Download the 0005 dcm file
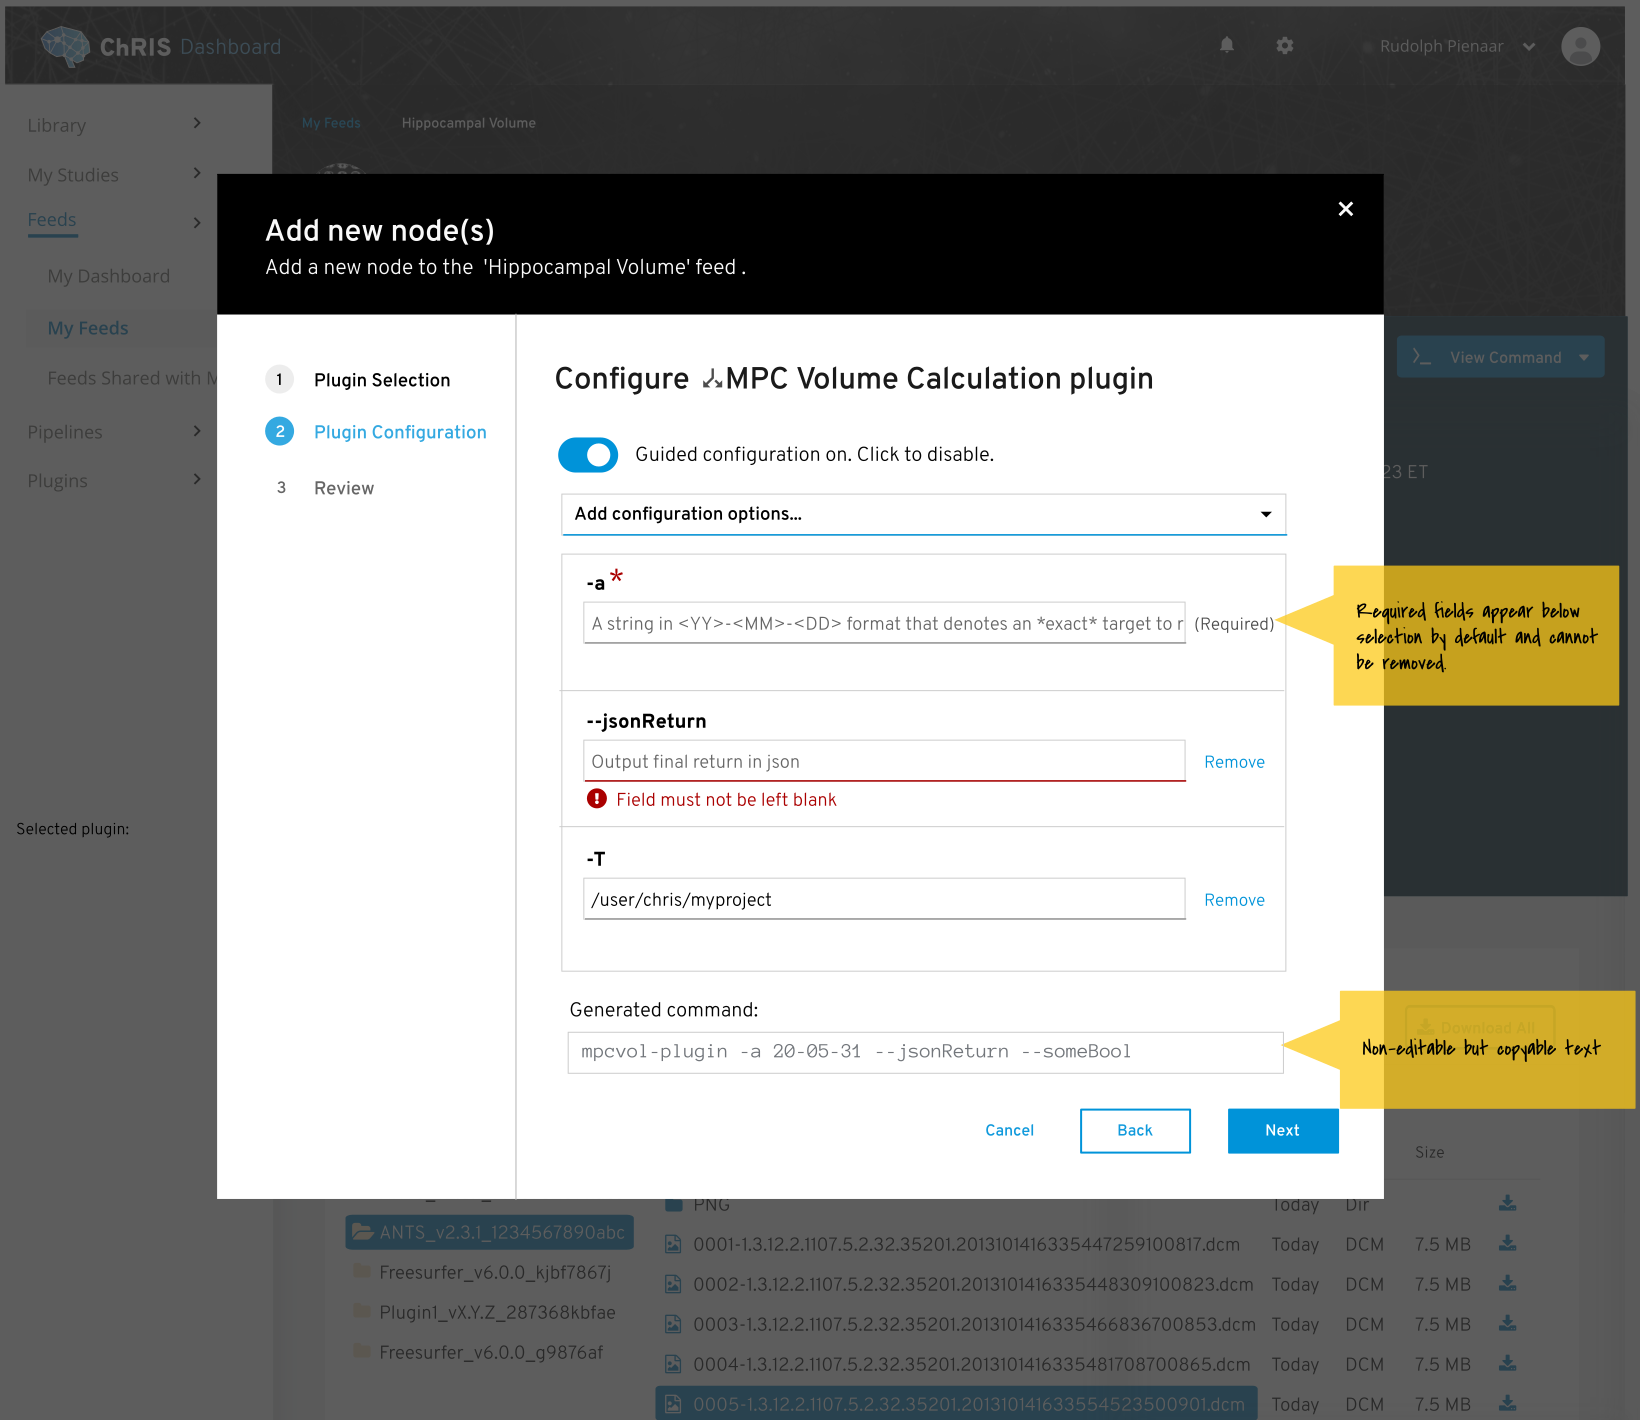Viewport: 1640px width, 1420px height. point(1508,1403)
